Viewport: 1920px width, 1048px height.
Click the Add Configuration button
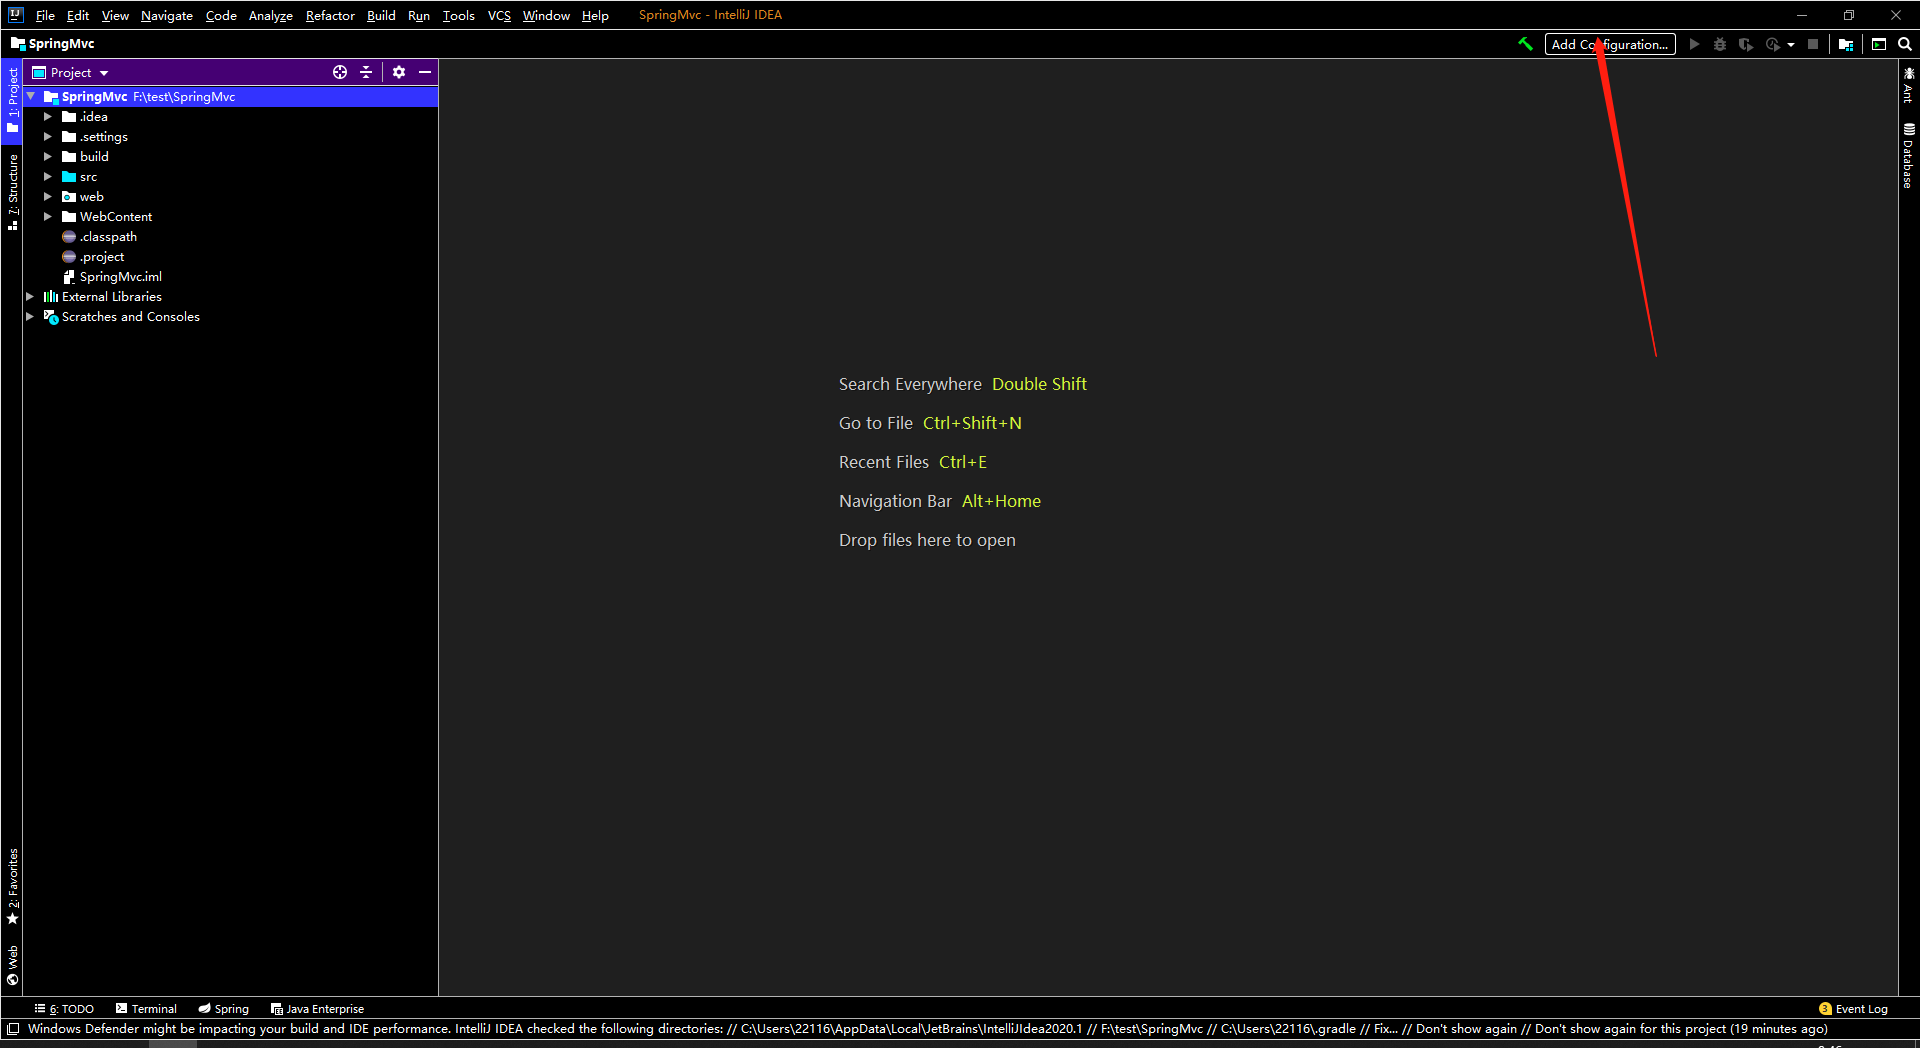click(1609, 44)
